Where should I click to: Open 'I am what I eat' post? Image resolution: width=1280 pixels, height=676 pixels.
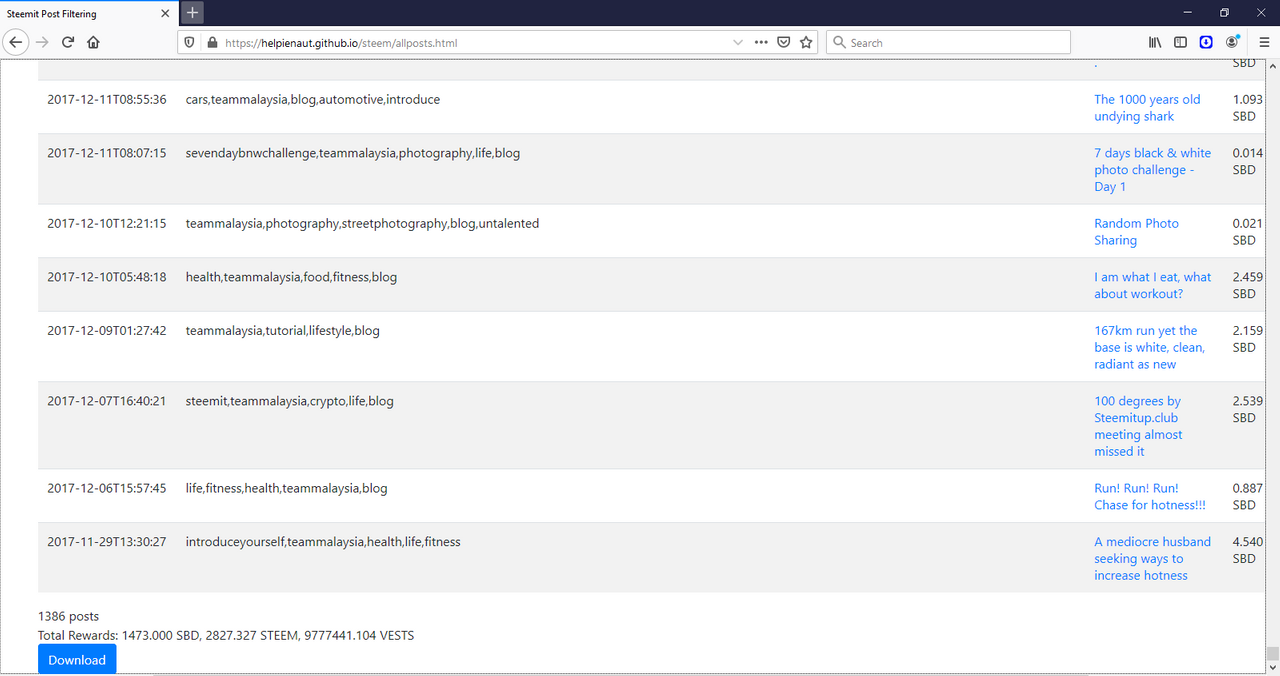coord(1152,285)
